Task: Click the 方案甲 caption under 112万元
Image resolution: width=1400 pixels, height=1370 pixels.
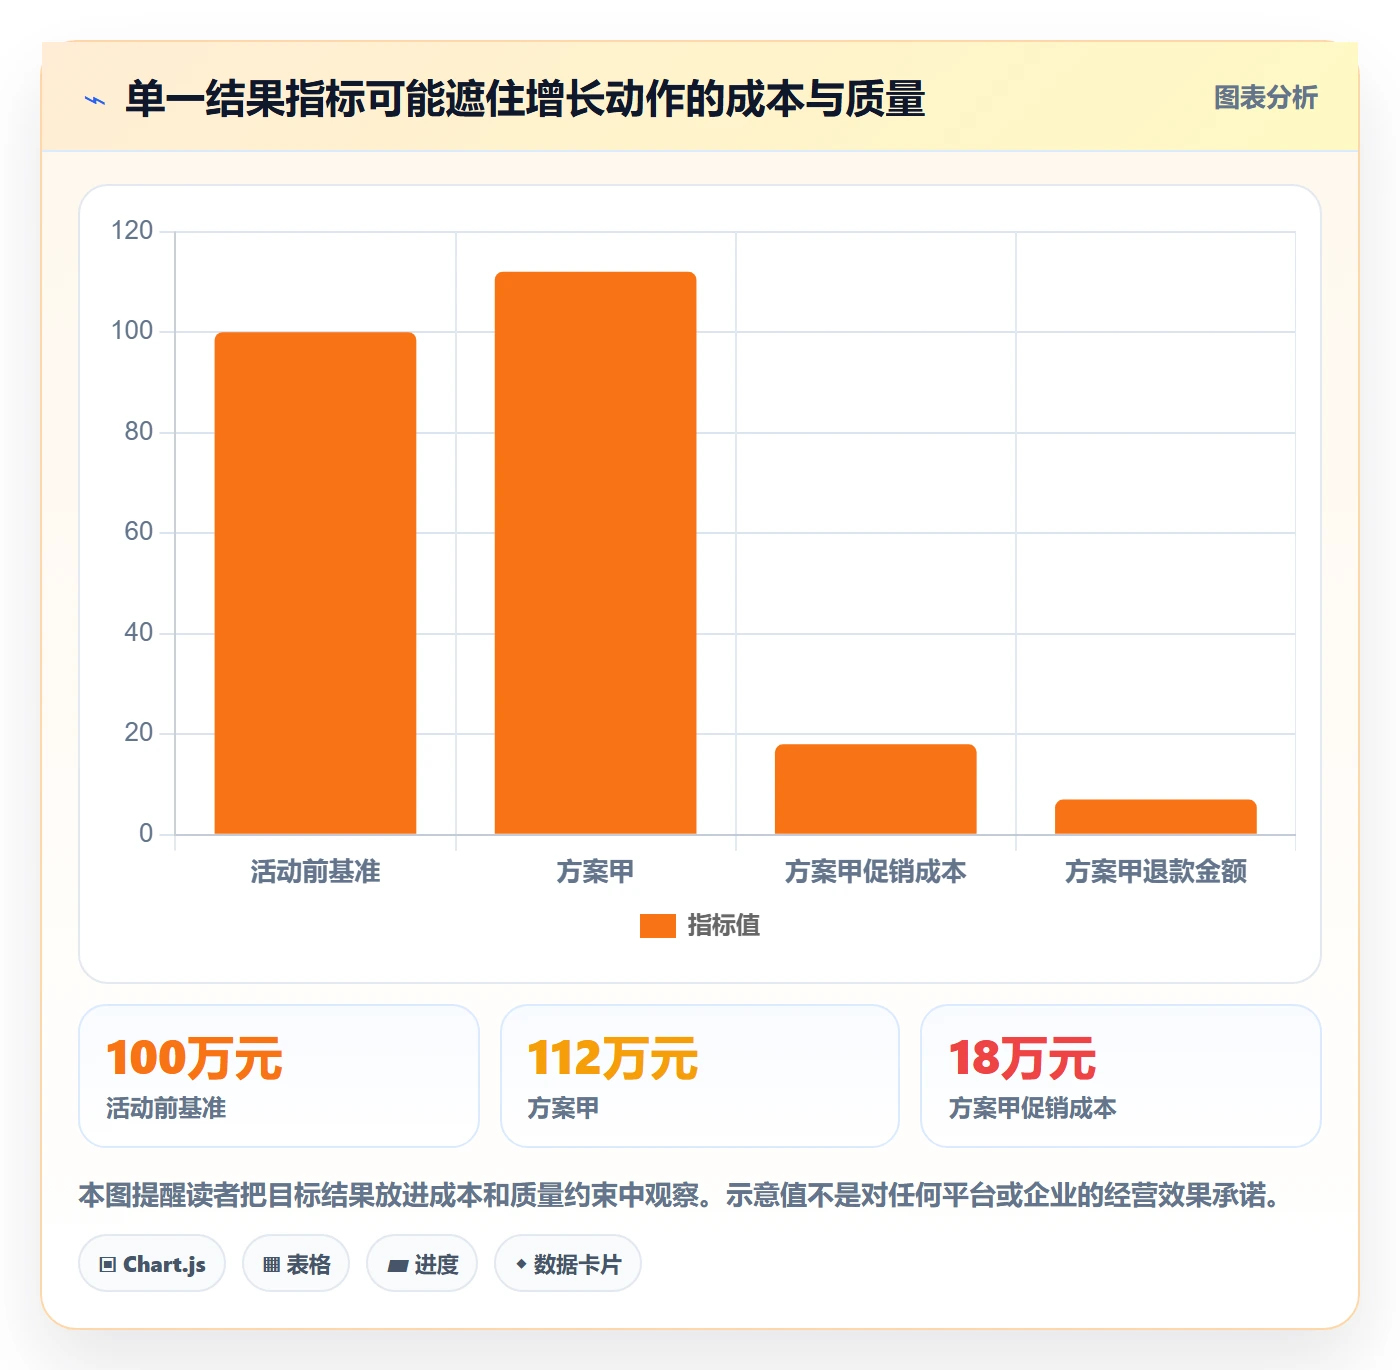Action: pyautogui.click(x=563, y=1108)
